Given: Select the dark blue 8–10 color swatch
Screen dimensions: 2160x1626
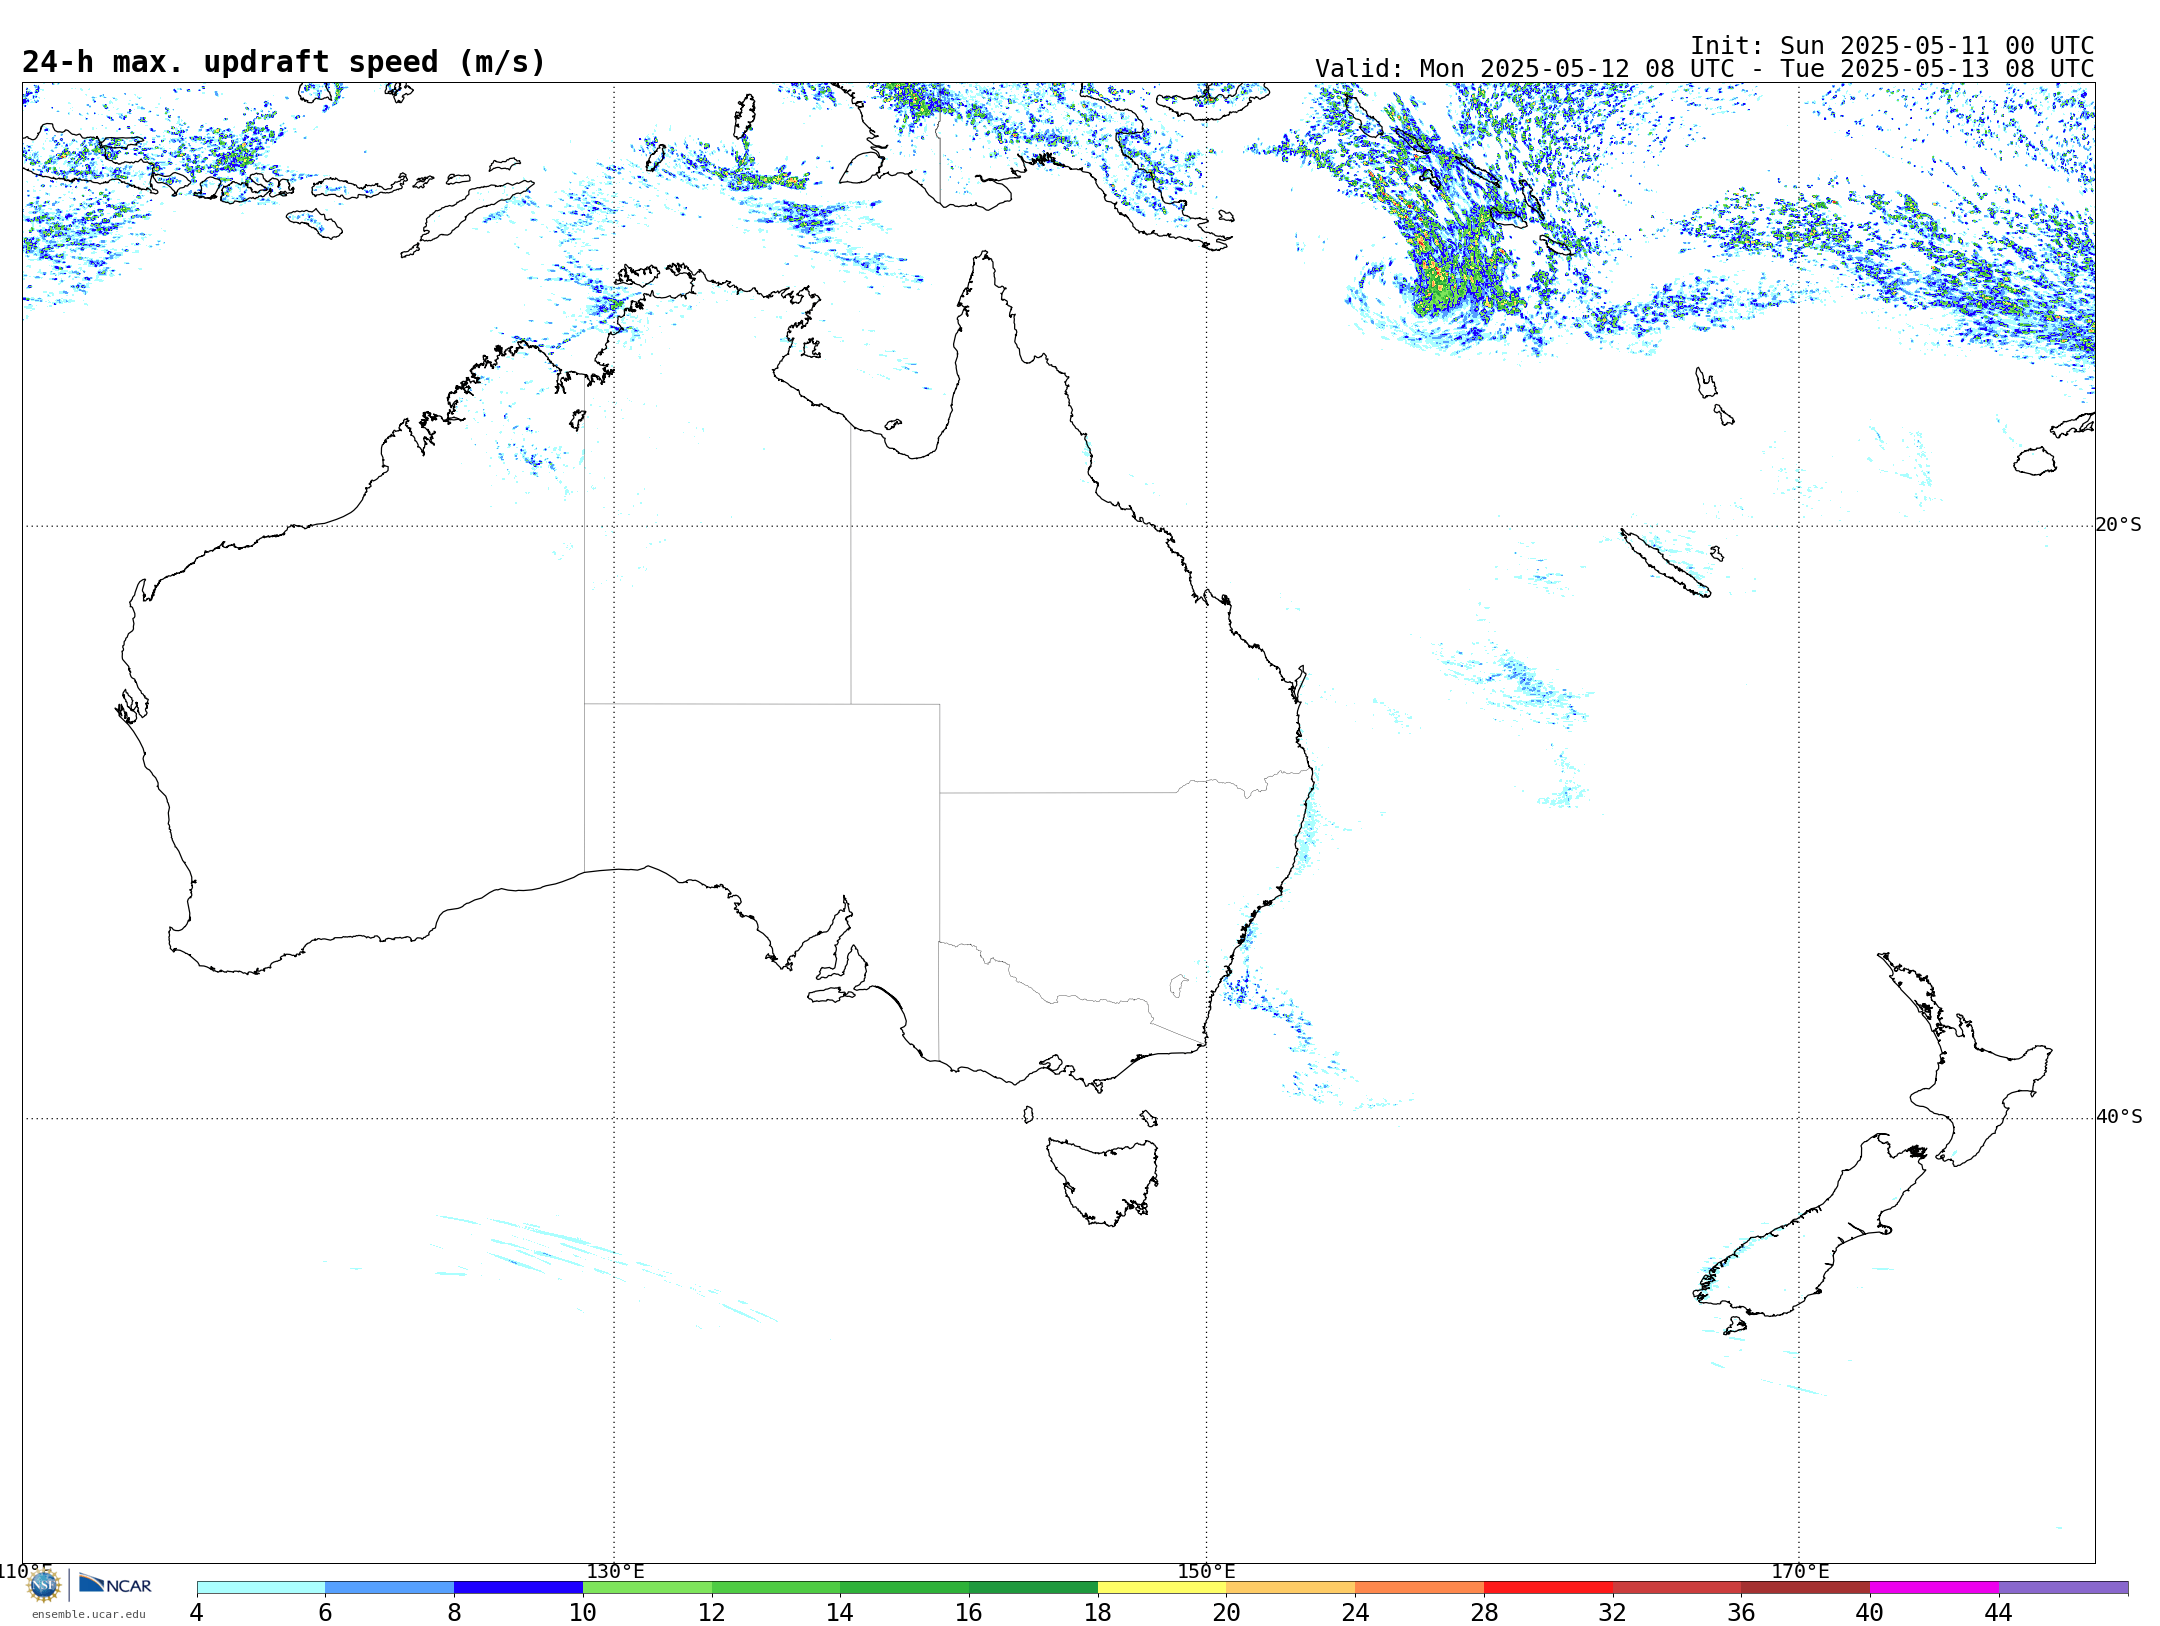Looking at the screenshot, I should click(518, 1588).
